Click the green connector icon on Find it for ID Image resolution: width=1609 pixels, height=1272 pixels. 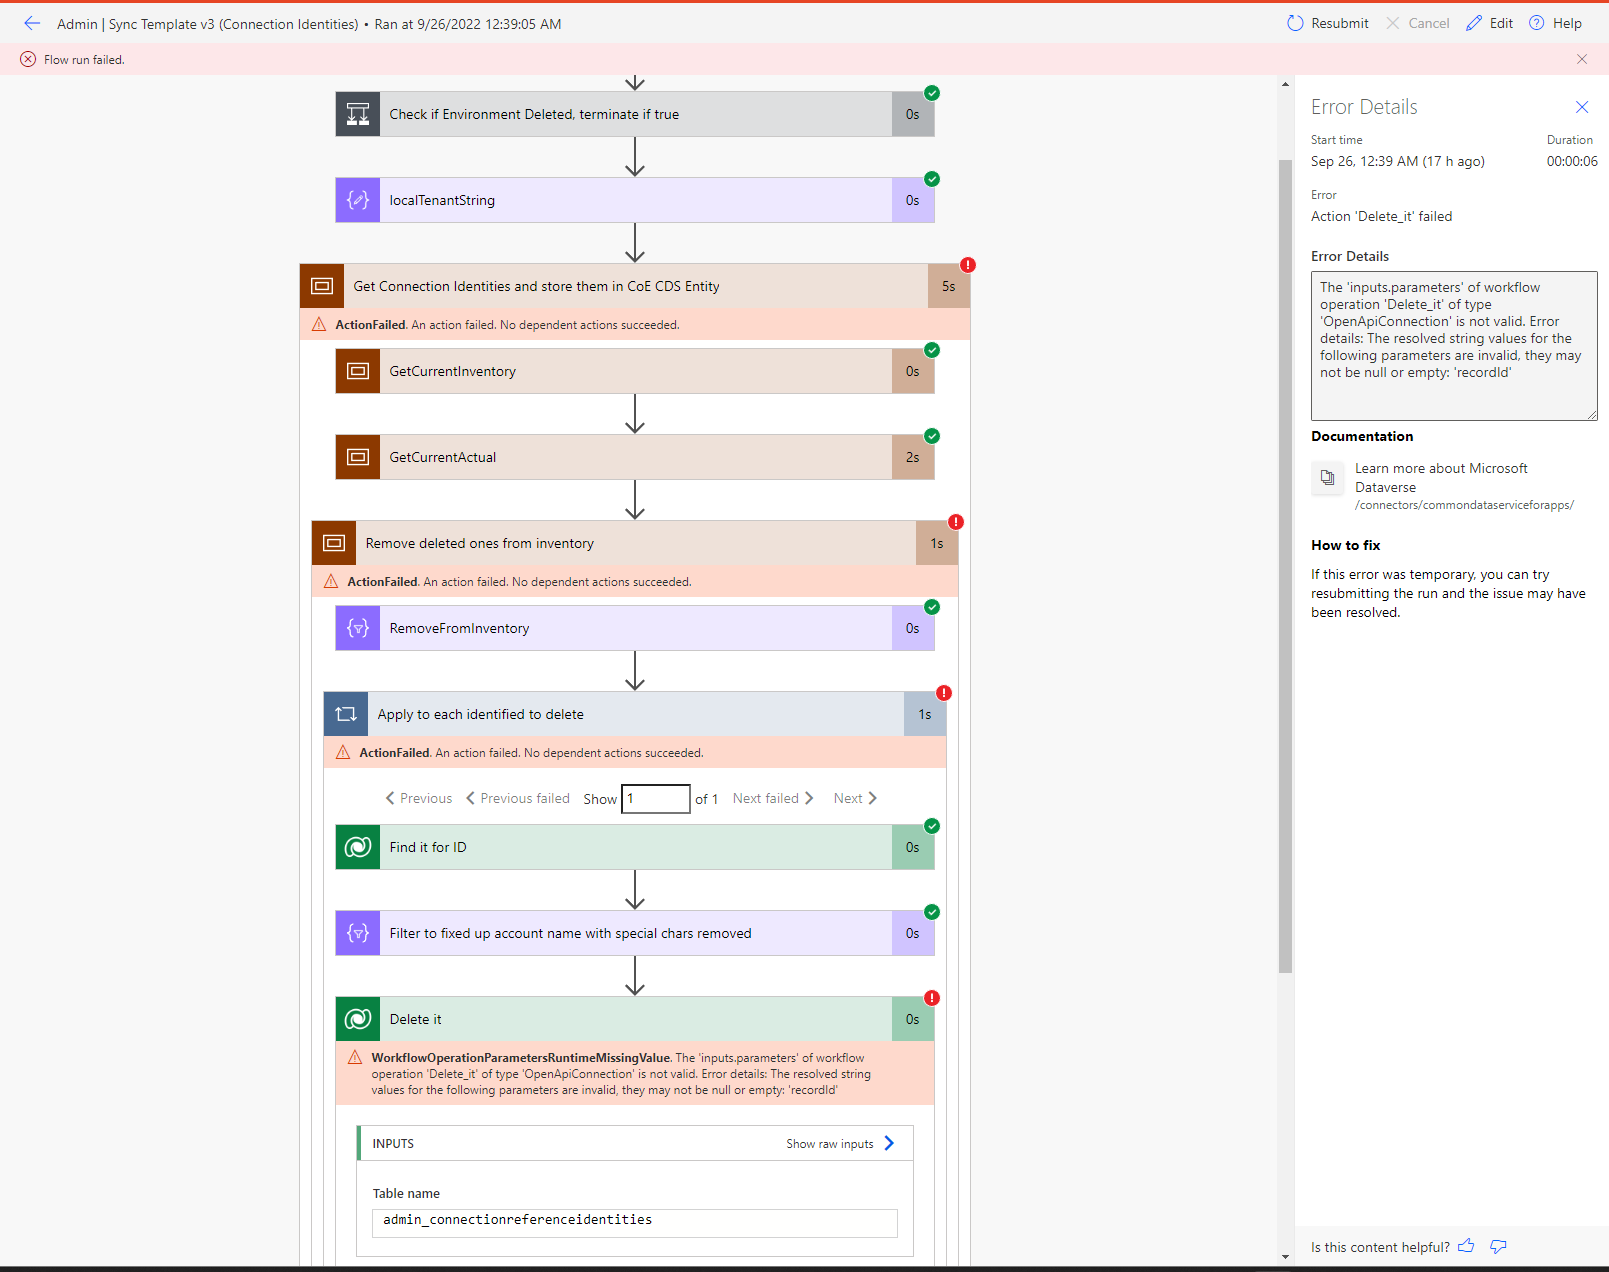(x=357, y=847)
